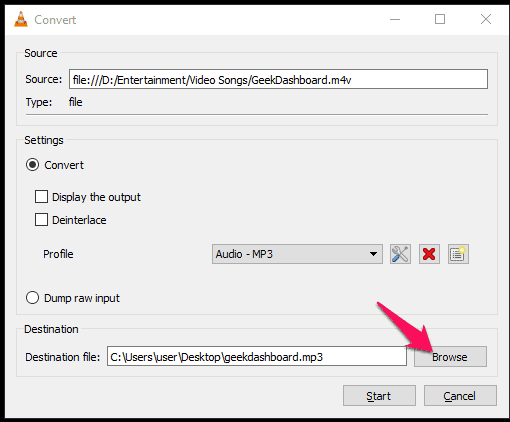Open the Audio - MP3 profile dropdown
Image resolution: width=510 pixels, height=422 pixels.
click(x=297, y=254)
